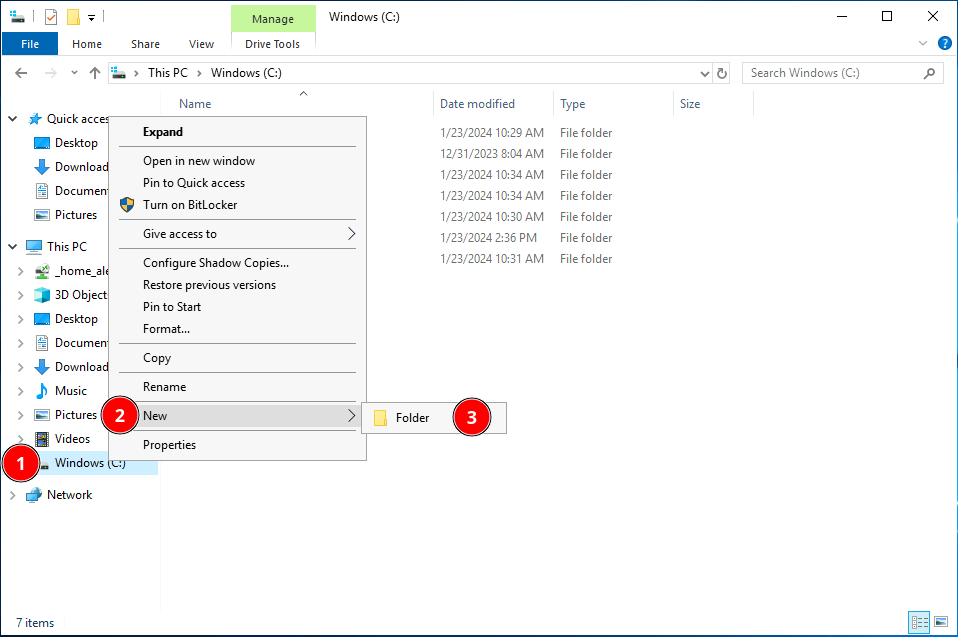Click the Search Windows (C:) input field
Screen dimensions: 958x637
click(830, 73)
